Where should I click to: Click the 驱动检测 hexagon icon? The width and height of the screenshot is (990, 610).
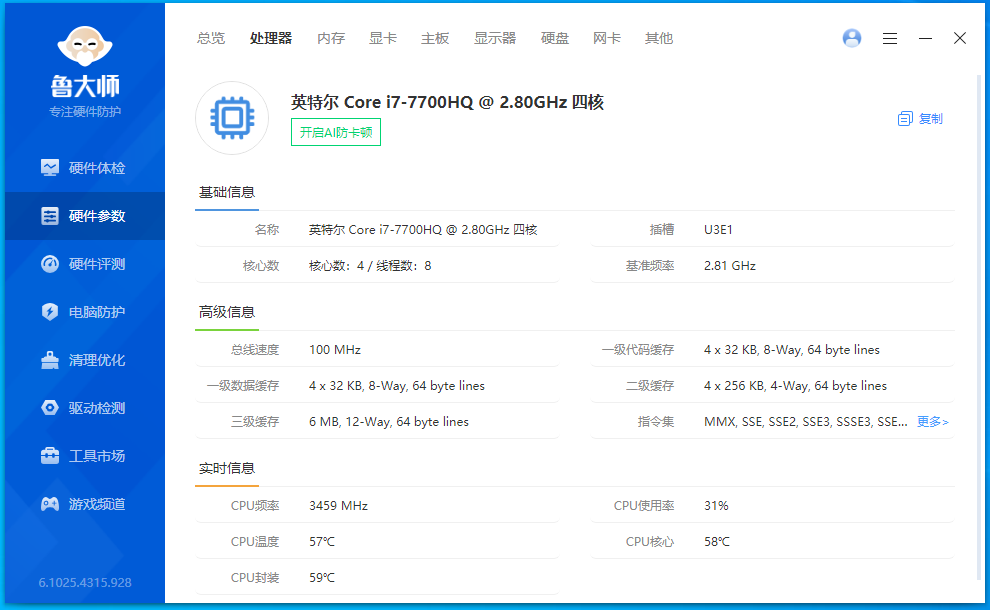(x=49, y=408)
